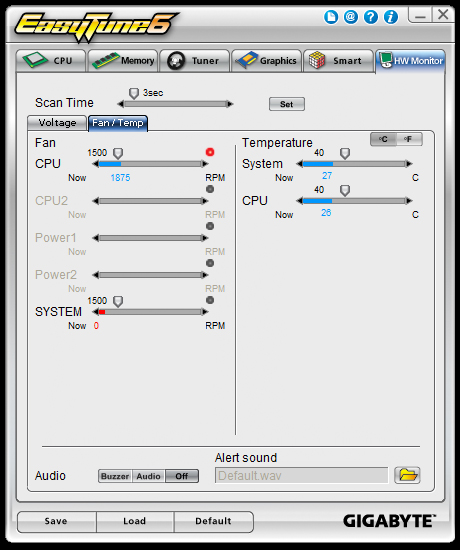Switch to the CPU tab
460x550 pixels.
click(51, 61)
